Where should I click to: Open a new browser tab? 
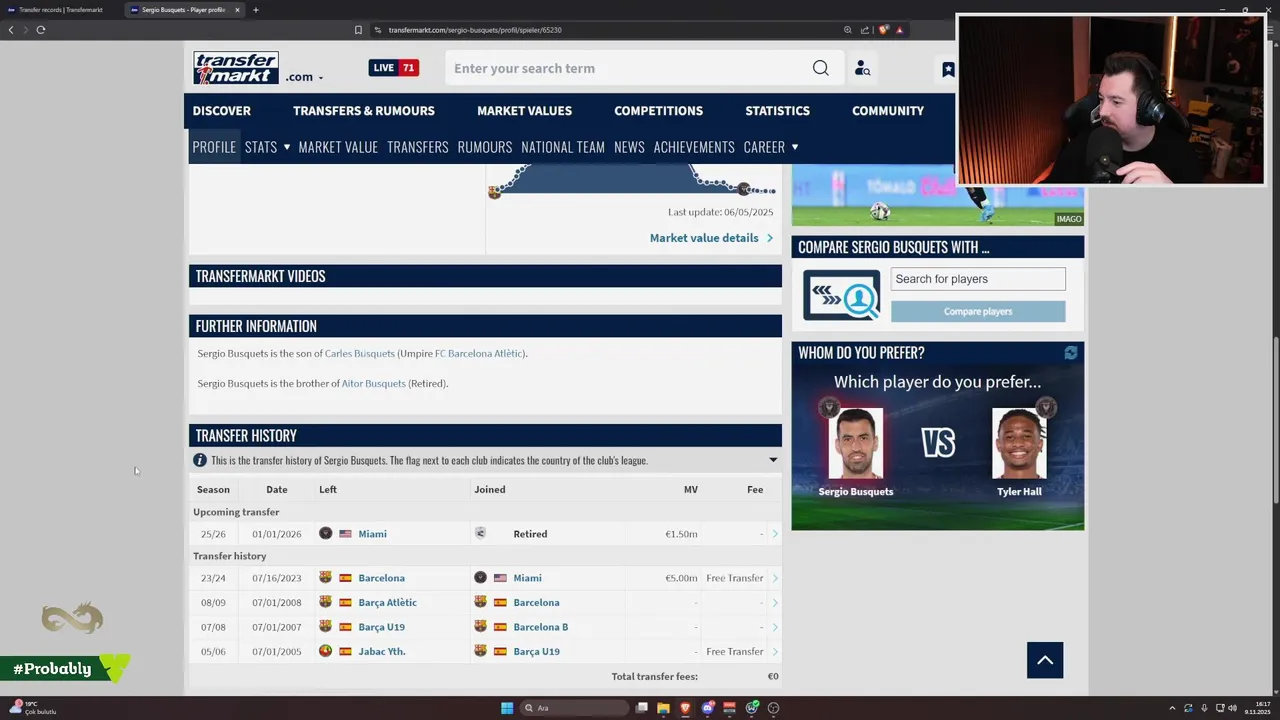[x=256, y=10]
